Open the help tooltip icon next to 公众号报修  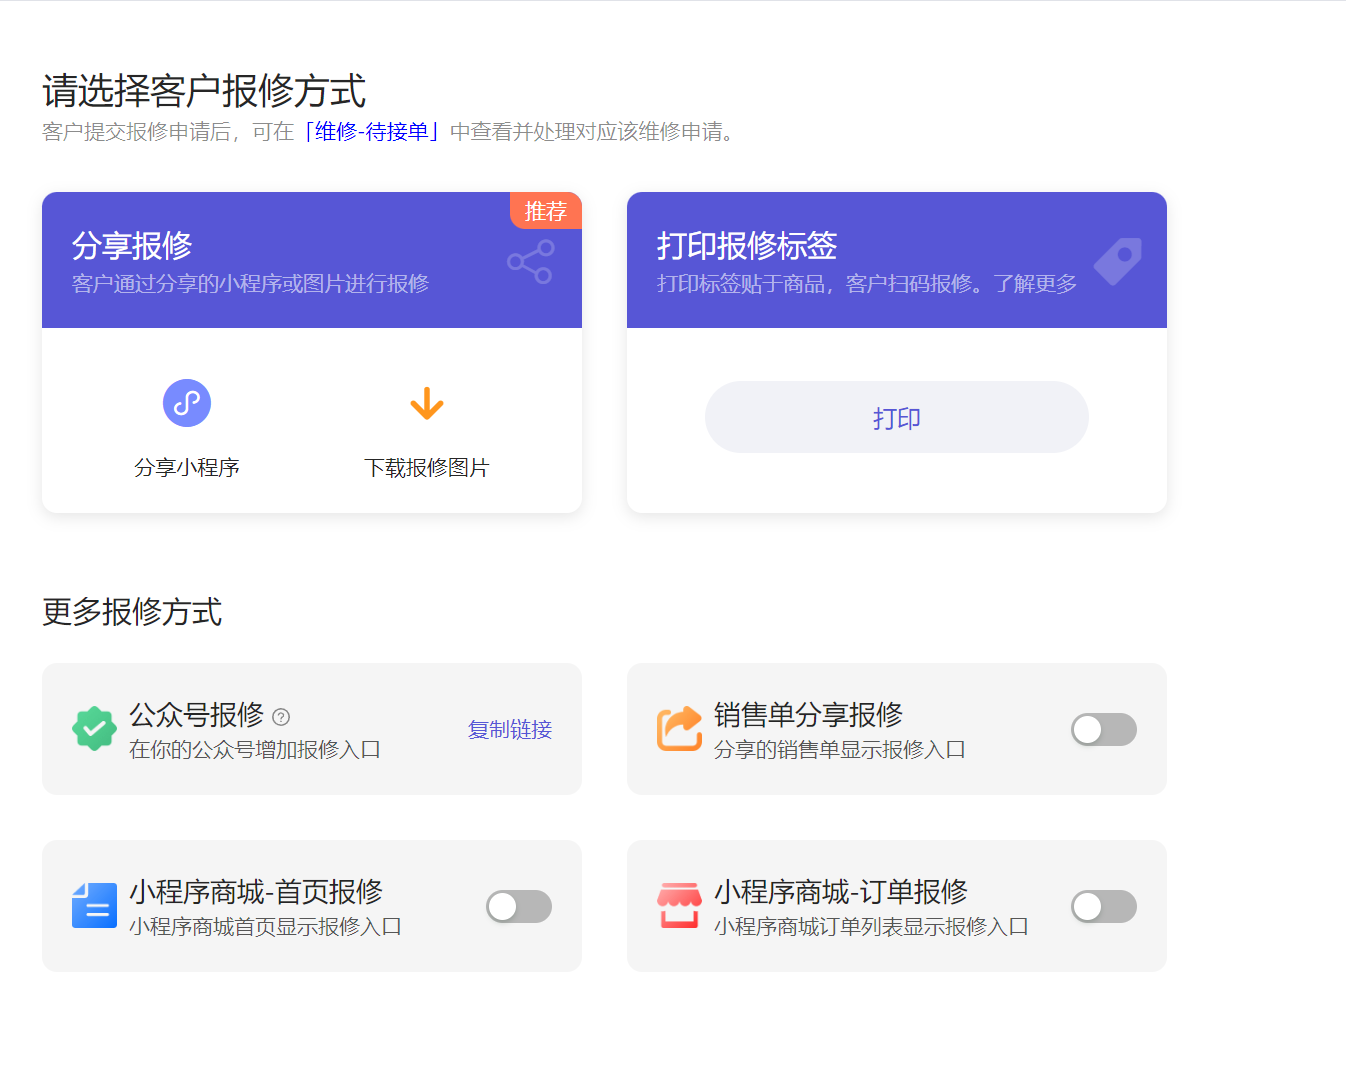click(x=283, y=715)
